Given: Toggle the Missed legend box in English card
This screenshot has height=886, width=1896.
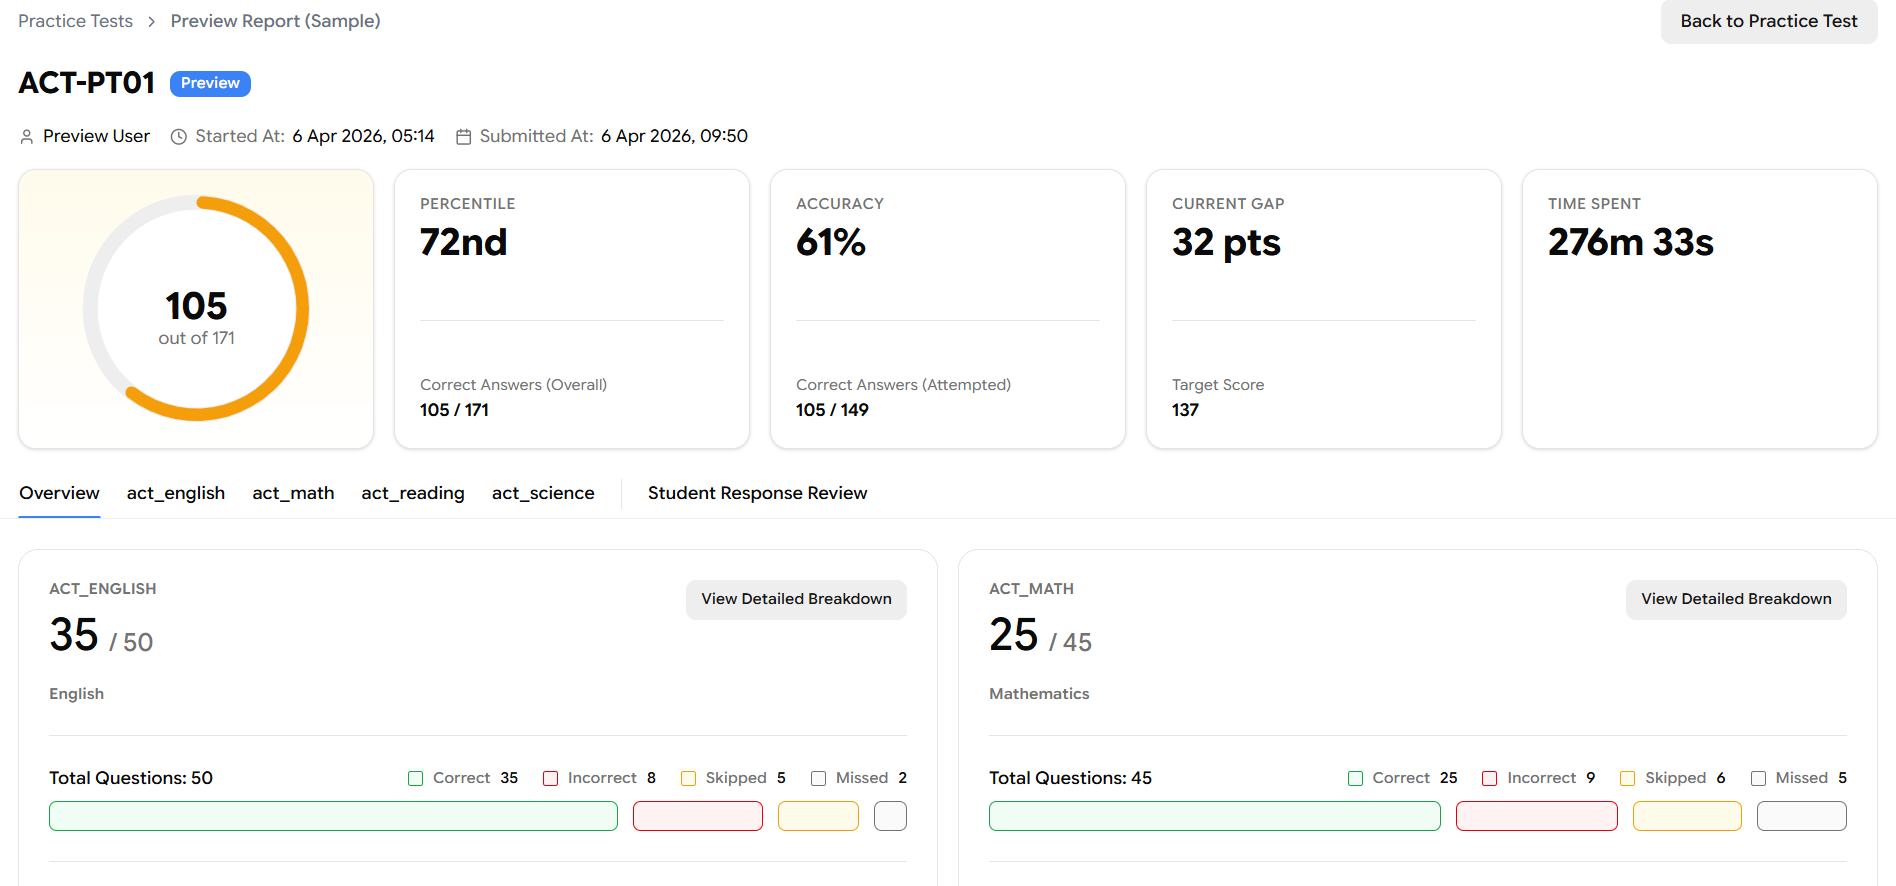Looking at the screenshot, I should pos(818,779).
